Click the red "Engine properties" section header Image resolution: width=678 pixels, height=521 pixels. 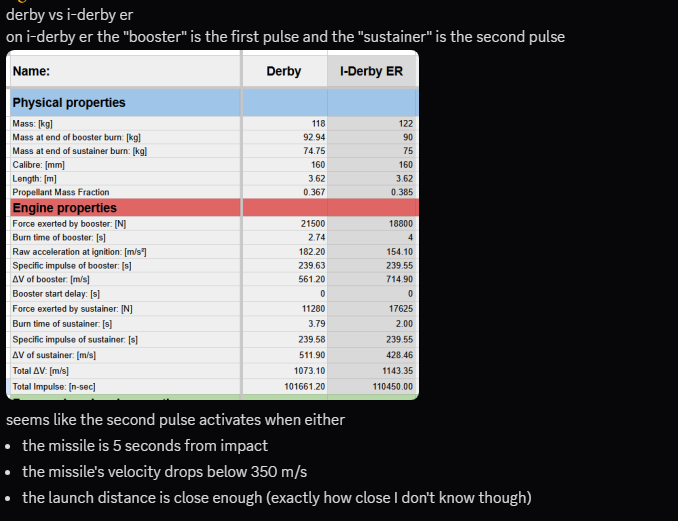(64, 208)
